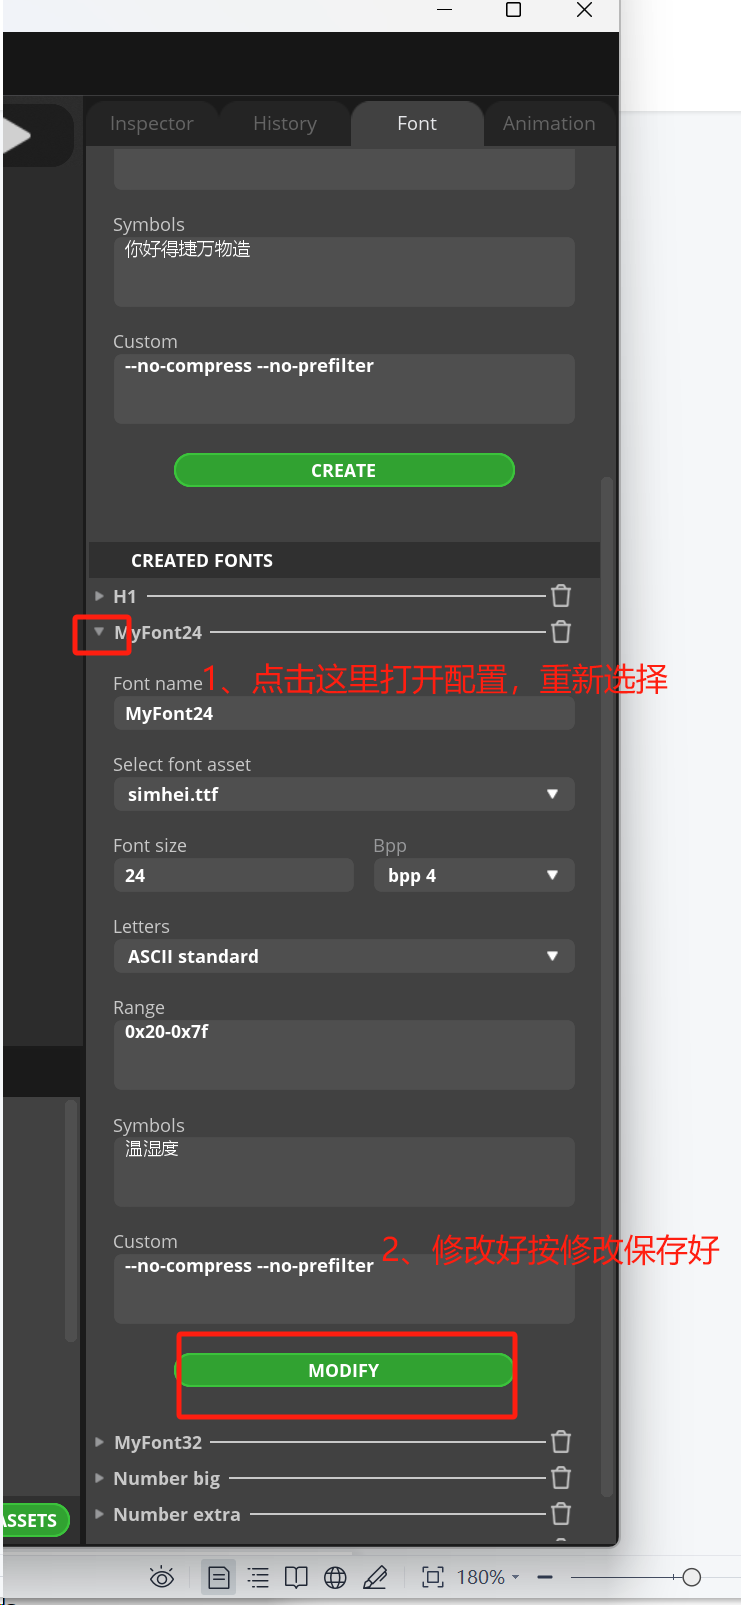Delete MyFont32 using its trash icon

(x=561, y=1442)
